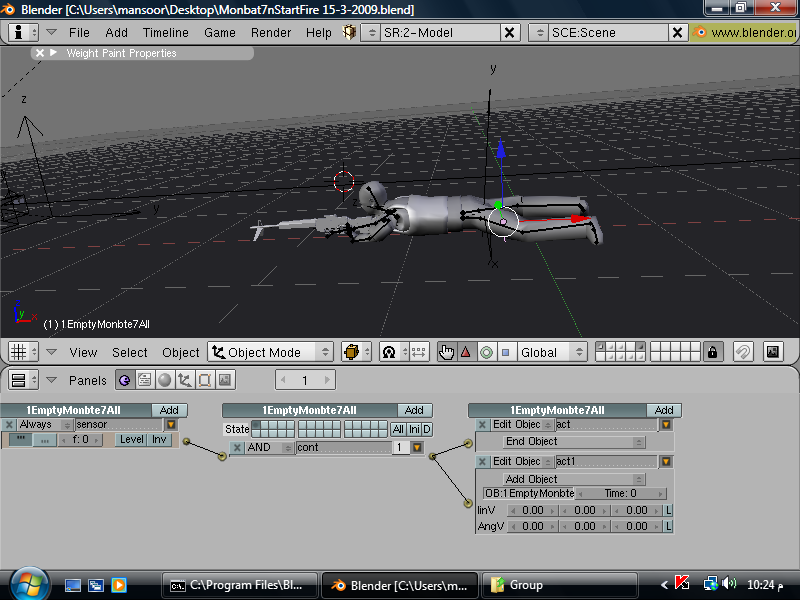Add a new sensor
The image size is (800, 600).
(x=169, y=410)
